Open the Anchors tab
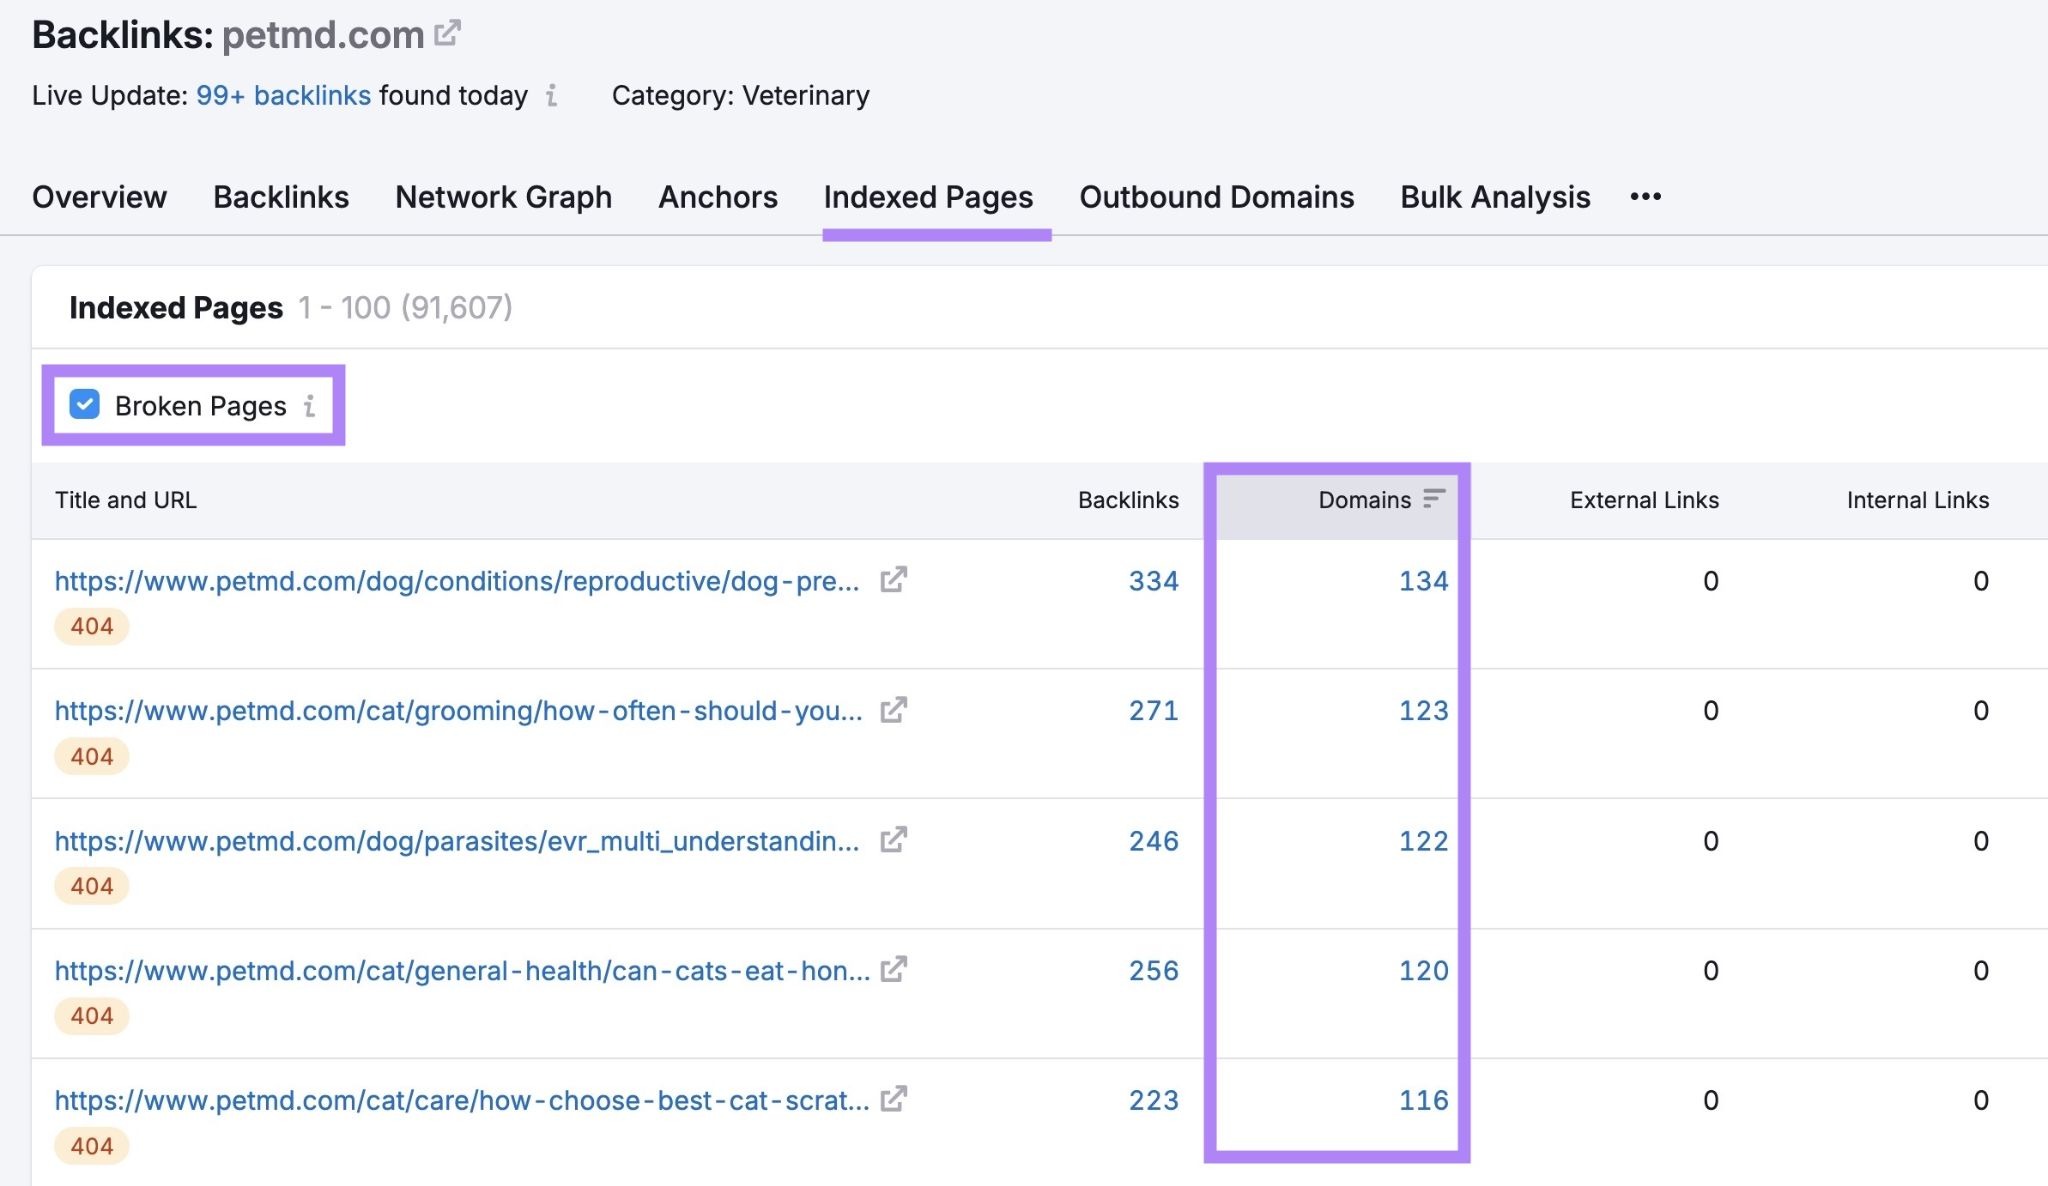Viewport: 2048px width, 1186px height. coord(717,196)
